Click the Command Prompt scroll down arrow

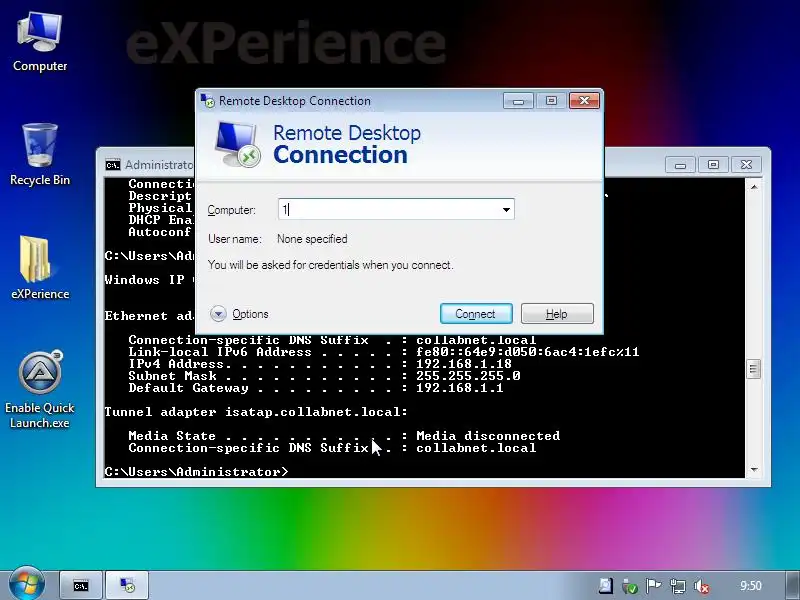[754, 470]
